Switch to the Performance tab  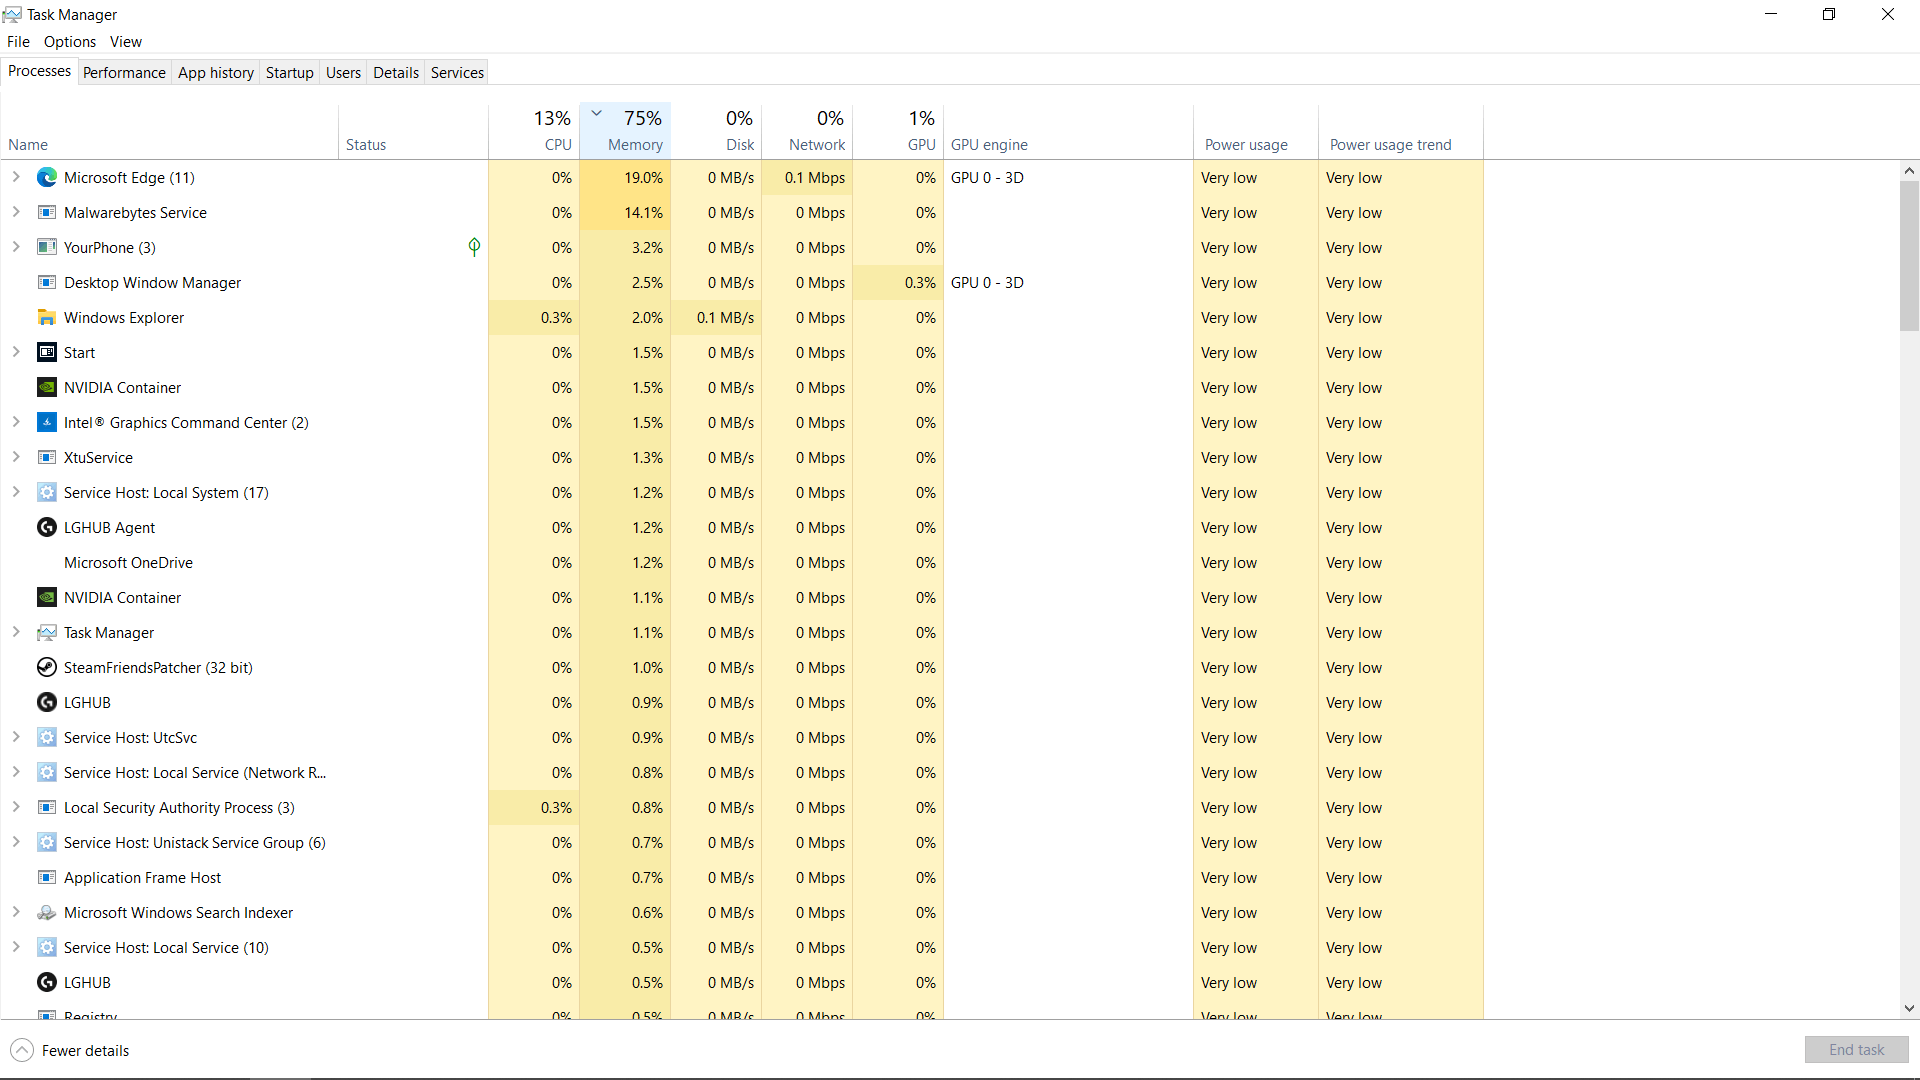click(x=124, y=72)
